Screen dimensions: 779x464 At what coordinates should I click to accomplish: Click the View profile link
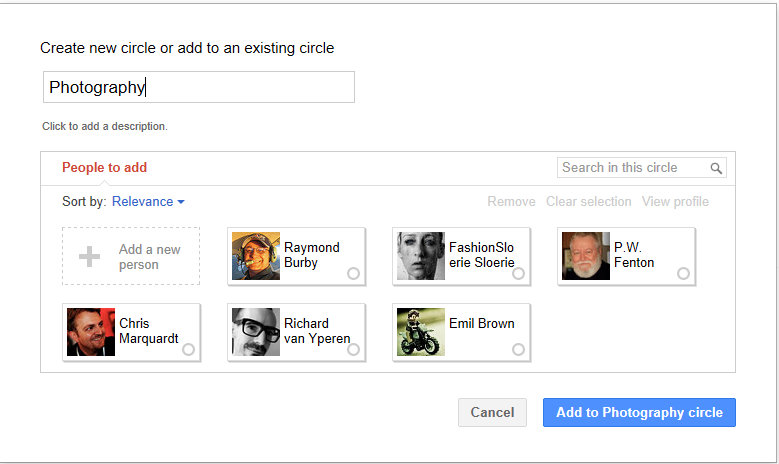pos(675,201)
